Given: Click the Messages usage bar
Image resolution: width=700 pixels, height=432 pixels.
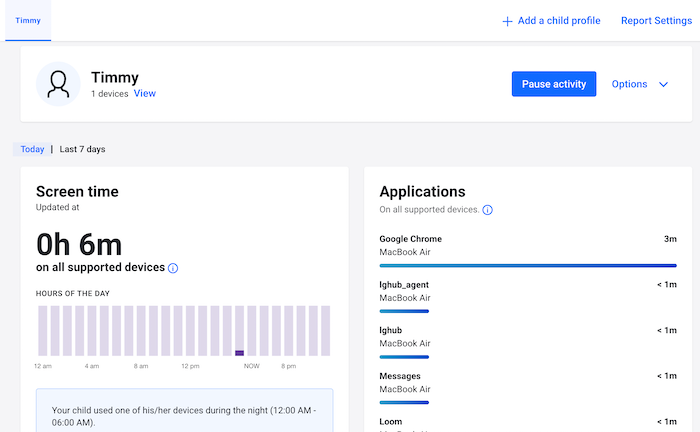Looking at the screenshot, I should (x=404, y=403).
